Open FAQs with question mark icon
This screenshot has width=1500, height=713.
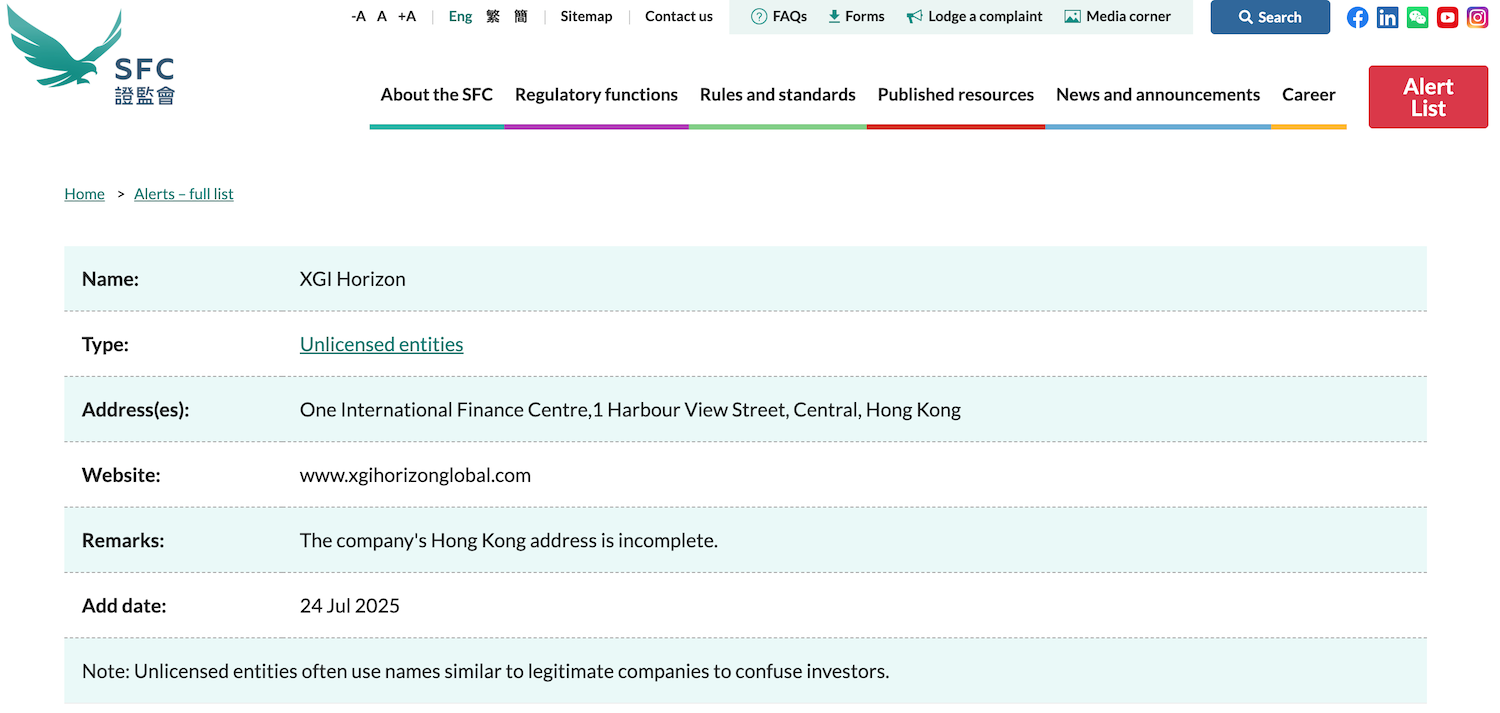point(779,16)
